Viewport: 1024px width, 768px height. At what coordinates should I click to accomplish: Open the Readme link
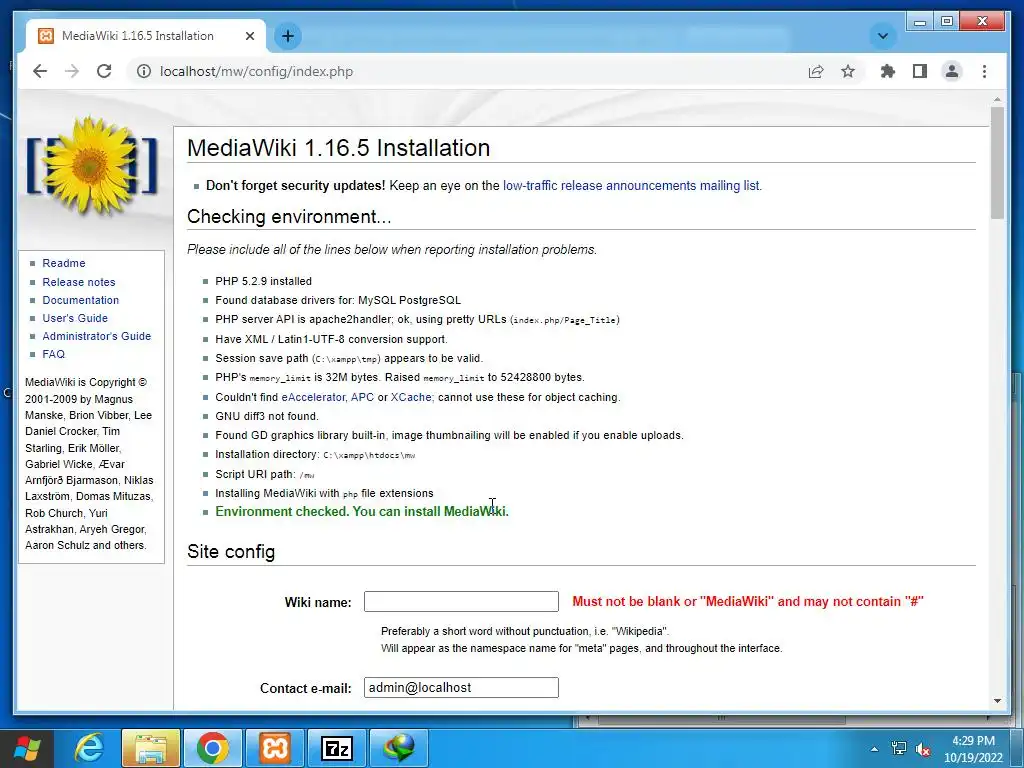(63, 263)
